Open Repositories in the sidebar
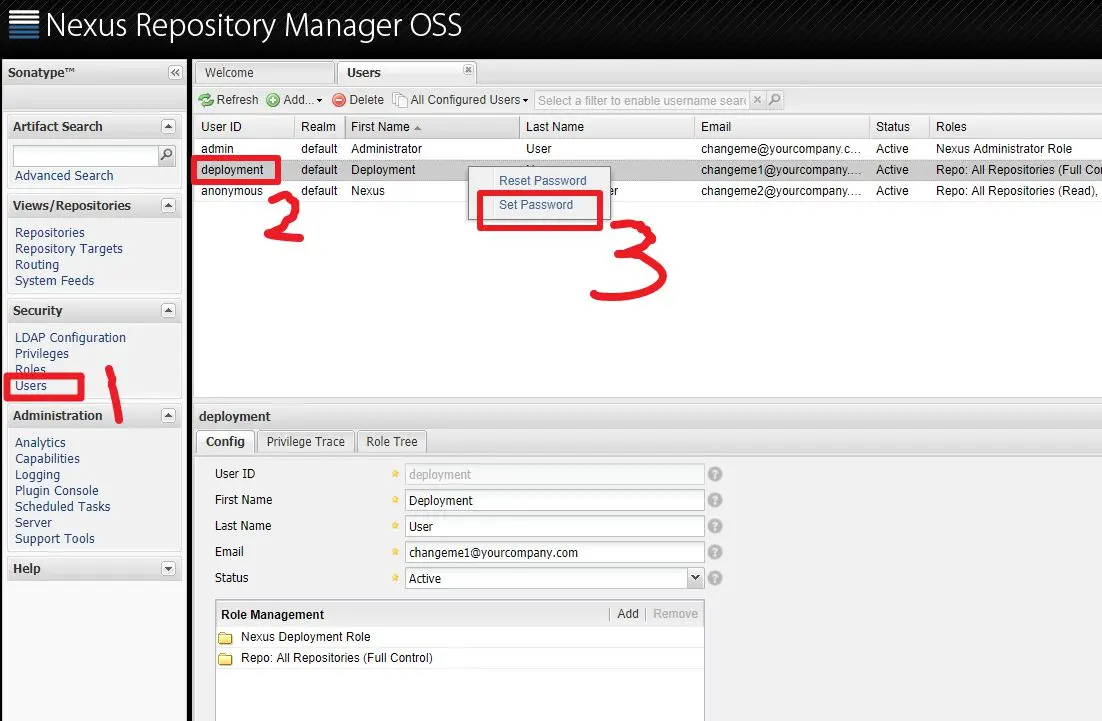 click(x=50, y=233)
